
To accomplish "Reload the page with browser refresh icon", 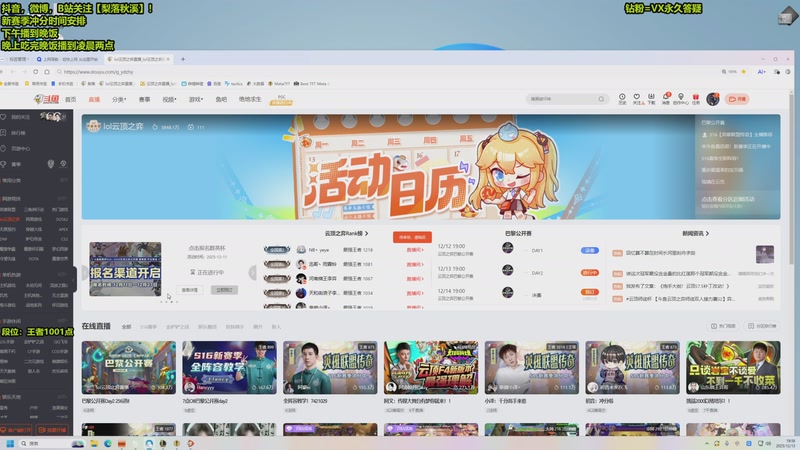I will (x=35, y=72).
